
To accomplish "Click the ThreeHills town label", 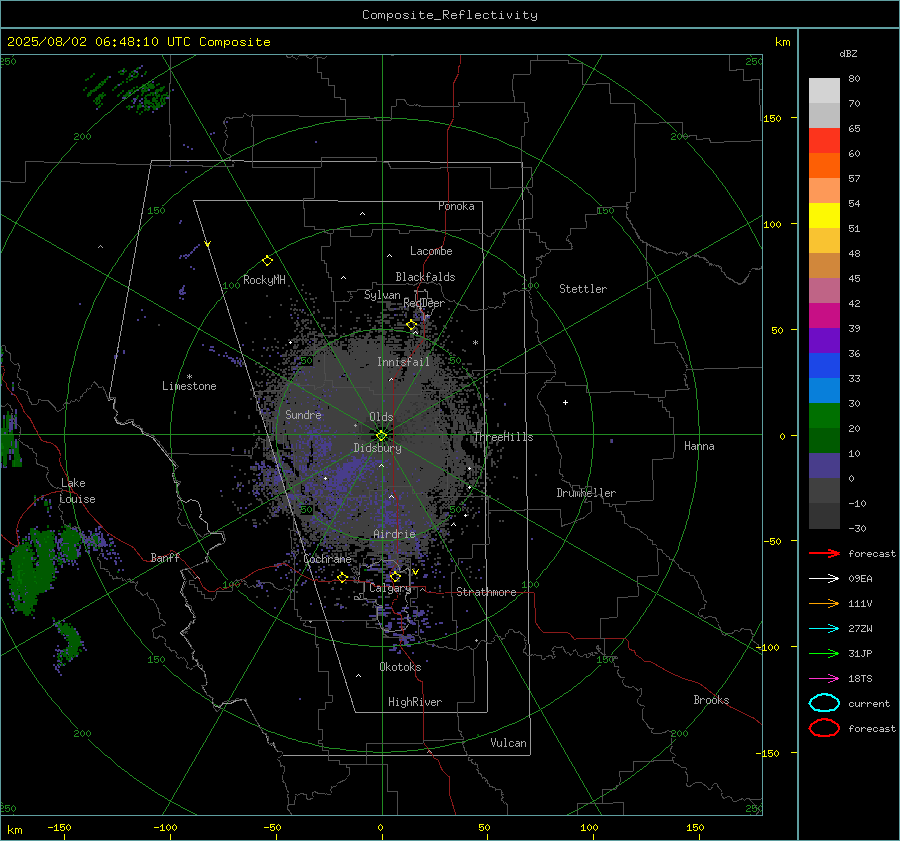I will click(503, 437).
